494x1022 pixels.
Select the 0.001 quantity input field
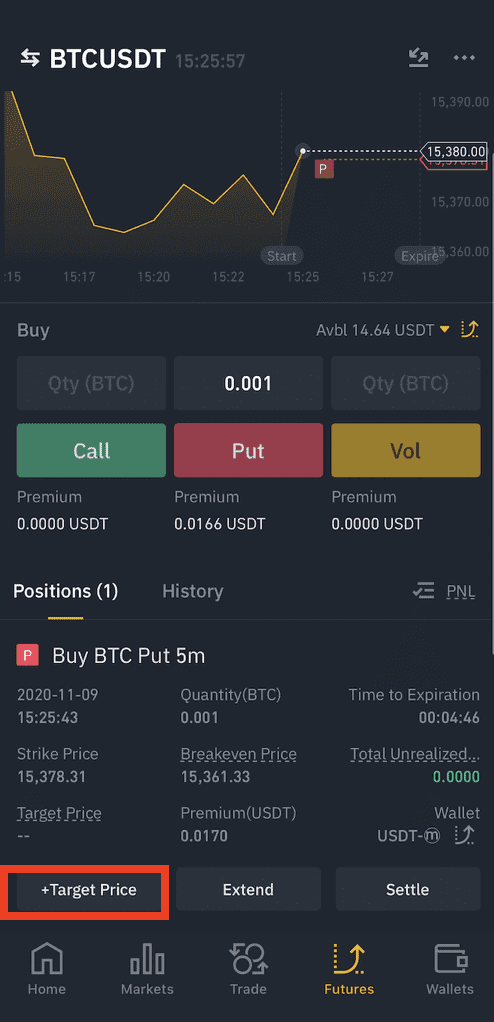point(248,383)
